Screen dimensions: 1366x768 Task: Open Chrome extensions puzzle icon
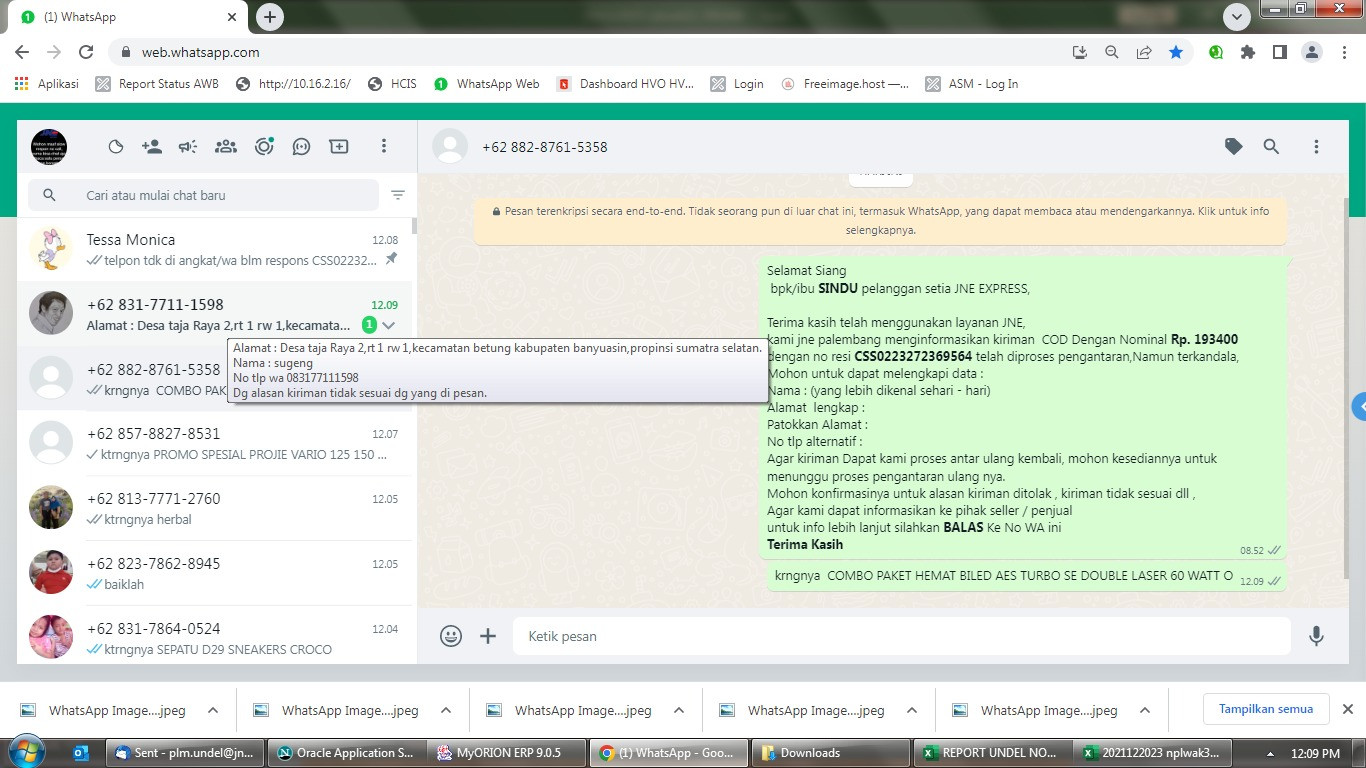pos(1248,52)
